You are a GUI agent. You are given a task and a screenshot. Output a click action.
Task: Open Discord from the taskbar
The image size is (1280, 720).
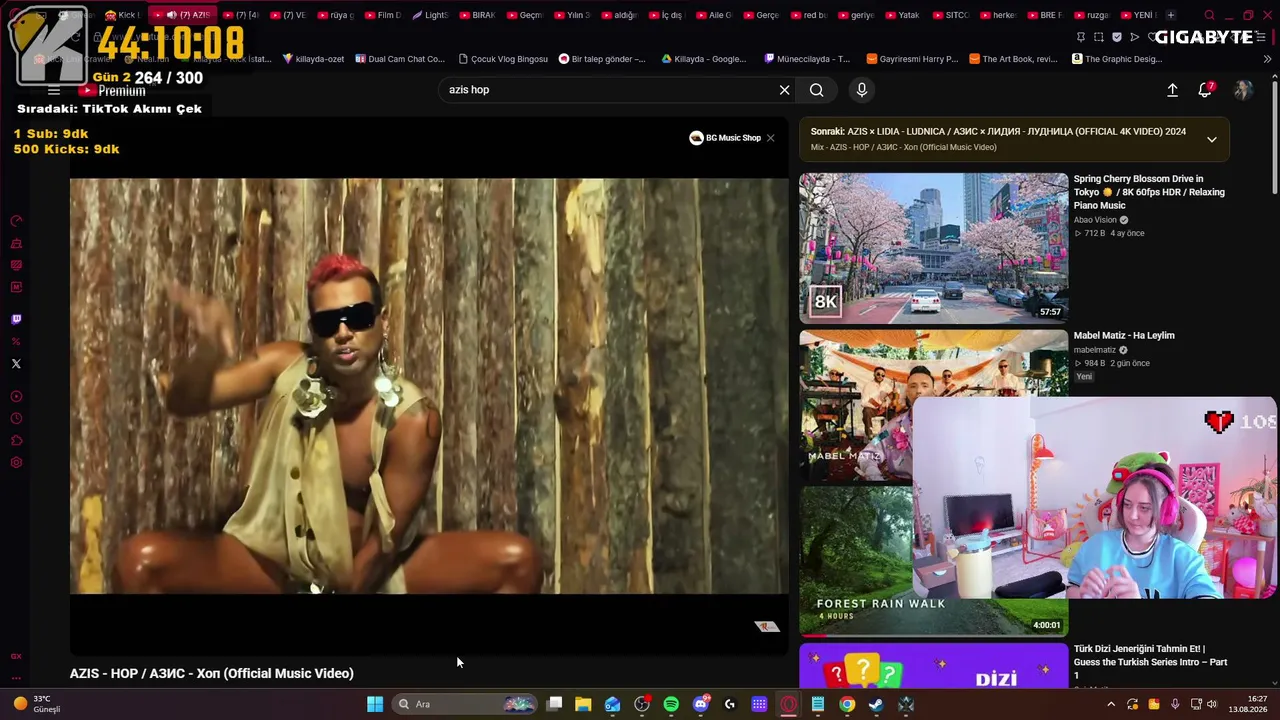[x=701, y=705]
